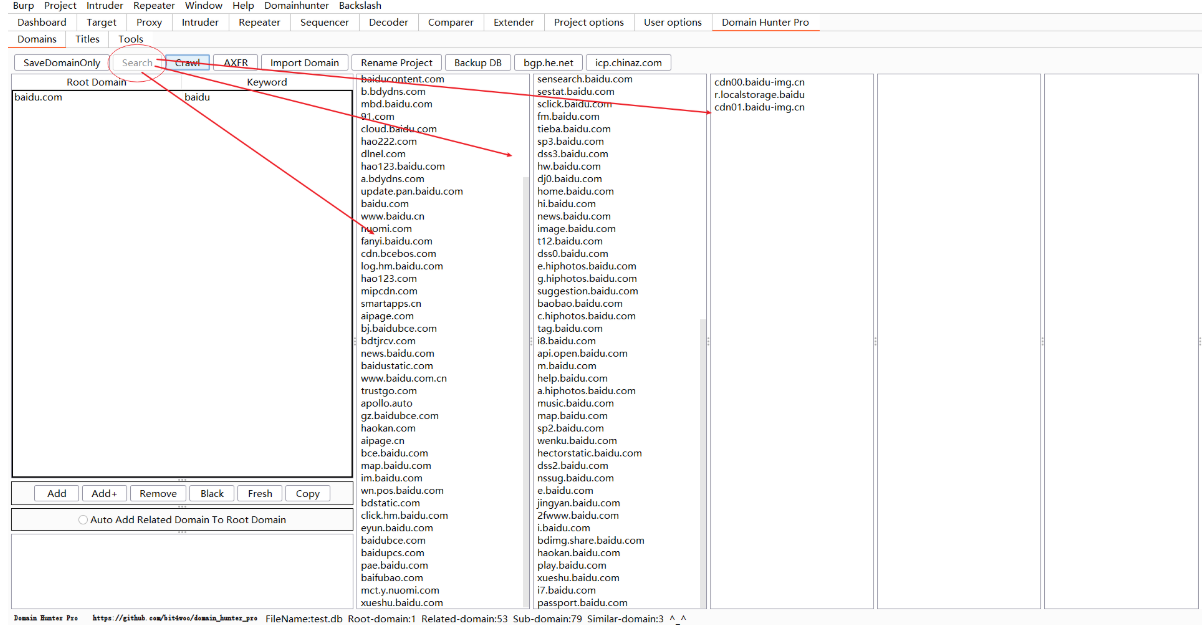Open the Backslash menu

click(x=360, y=6)
